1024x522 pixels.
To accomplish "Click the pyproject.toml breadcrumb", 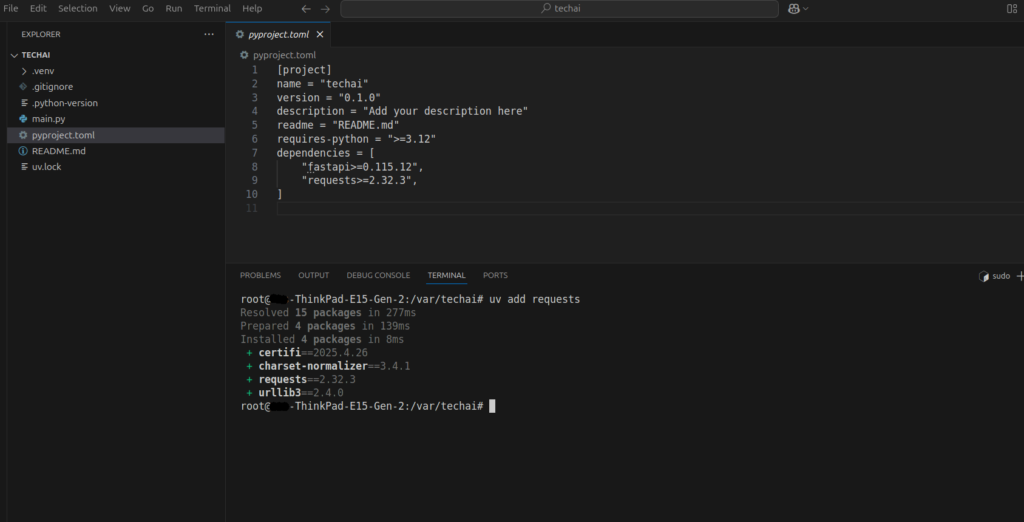I will [284, 56].
